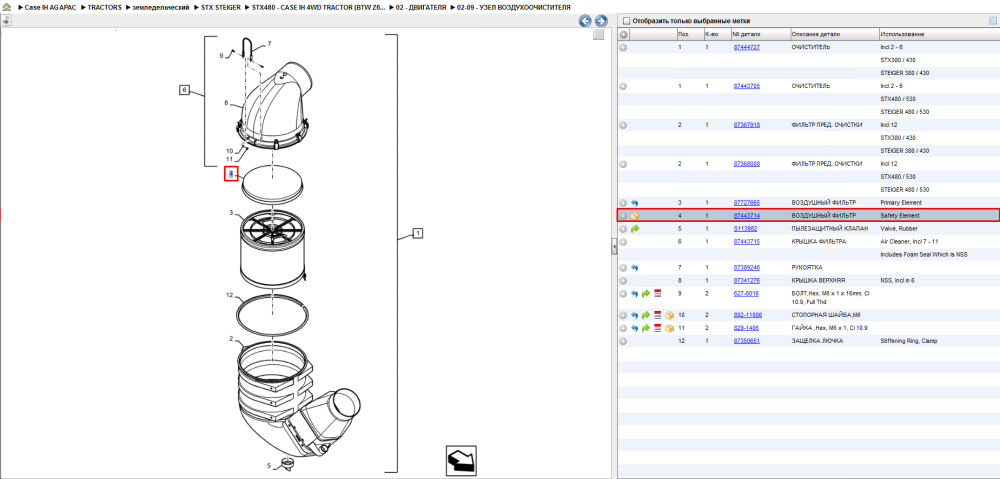Select callout 1 box on the diagram
This screenshot has height=479, width=1000.
tap(418, 233)
